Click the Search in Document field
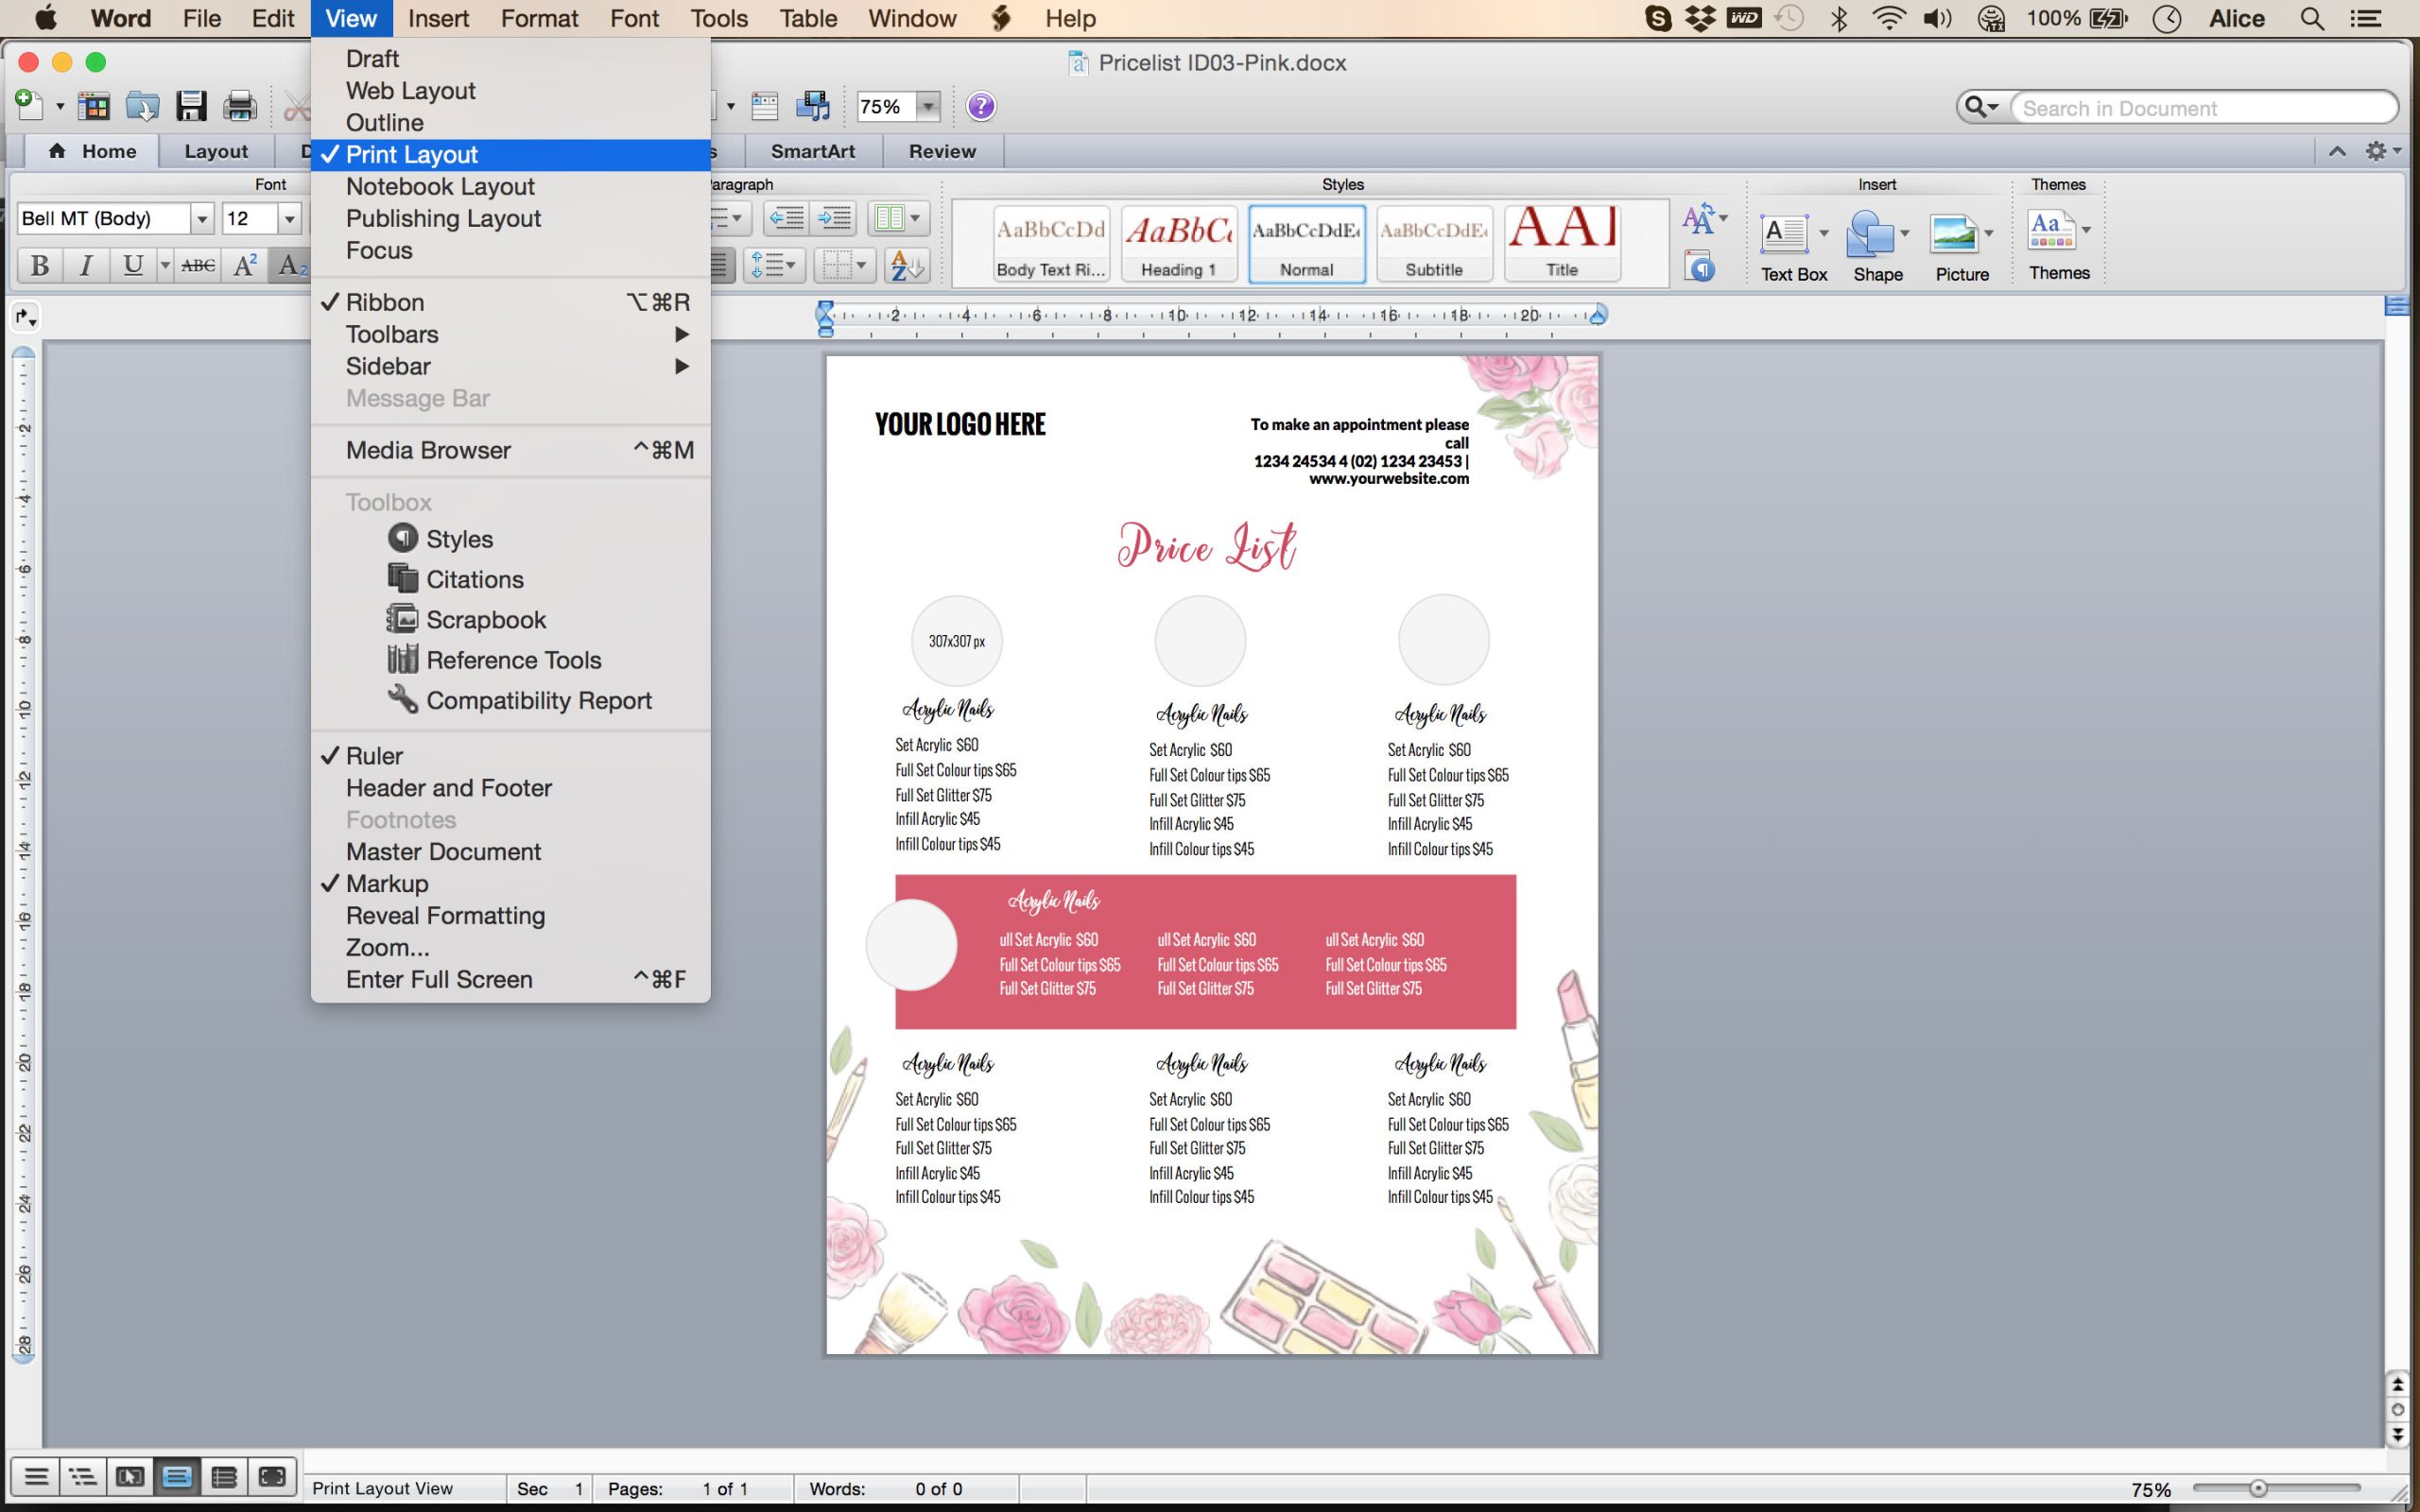2420x1512 pixels. (2206, 108)
